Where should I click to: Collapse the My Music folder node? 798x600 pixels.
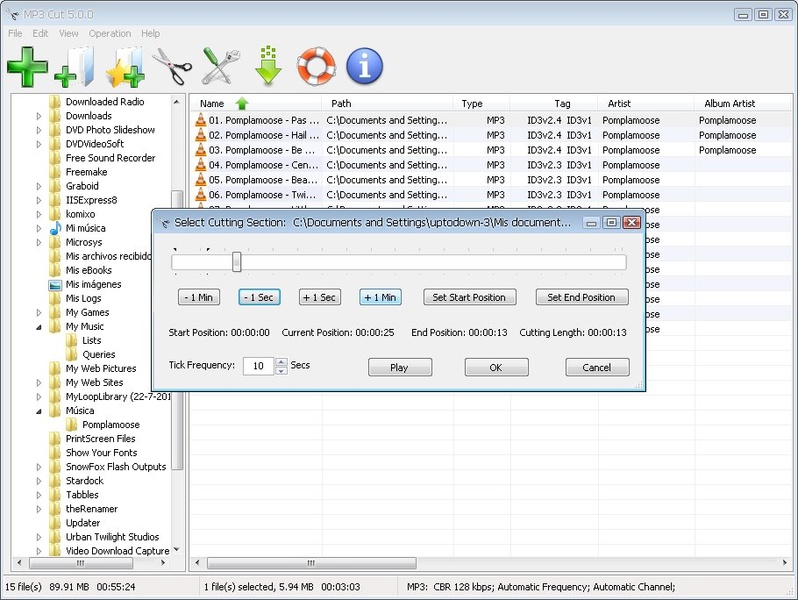pos(40,327)
